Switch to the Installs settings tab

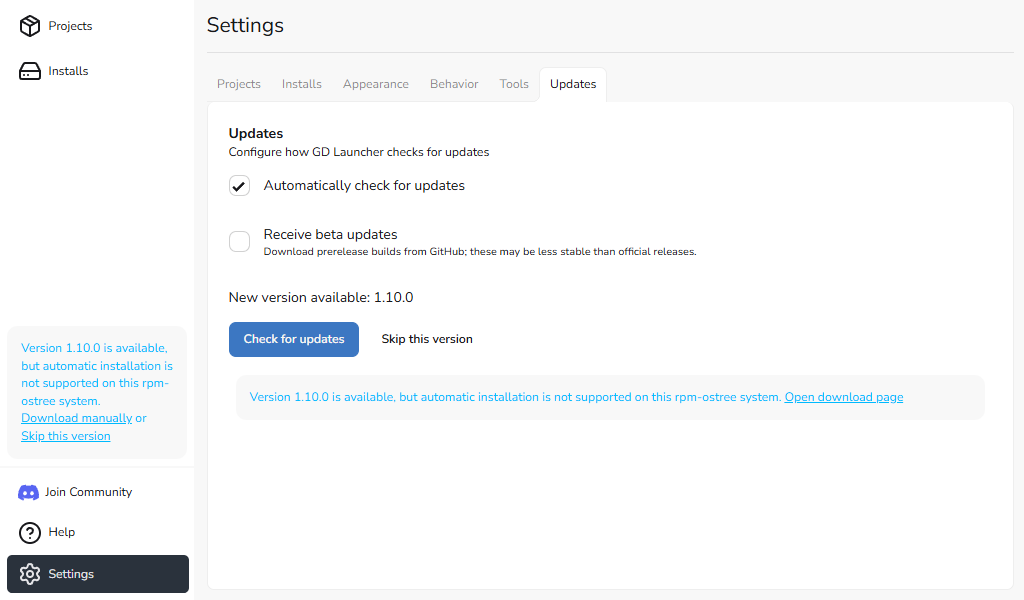click(302, 84)
